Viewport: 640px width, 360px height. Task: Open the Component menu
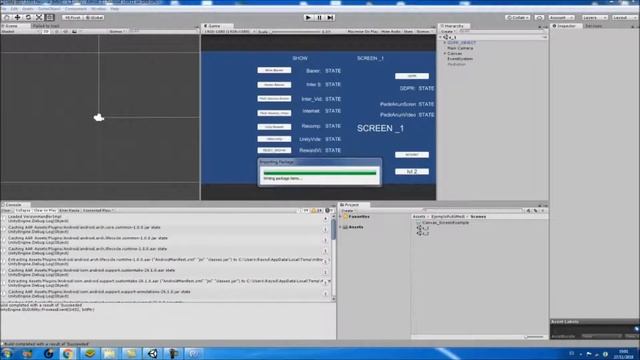[76, 9]
